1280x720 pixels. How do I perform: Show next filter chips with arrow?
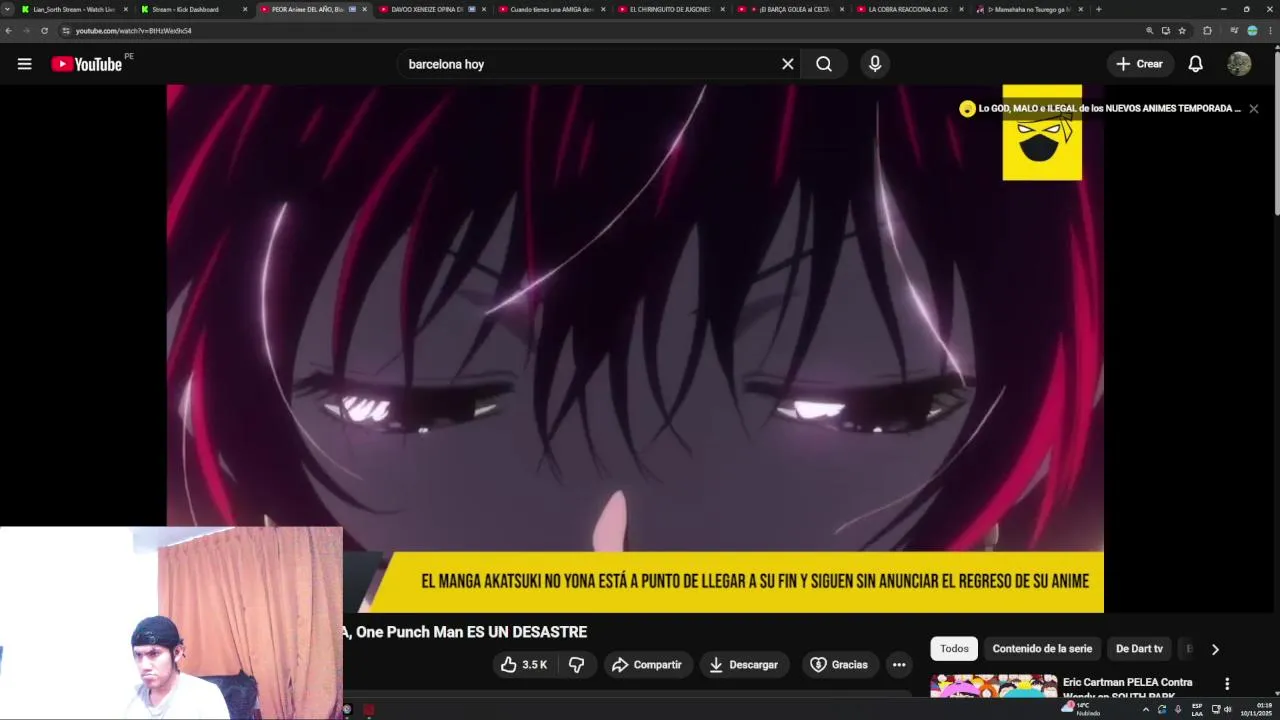pos(1215,649)
